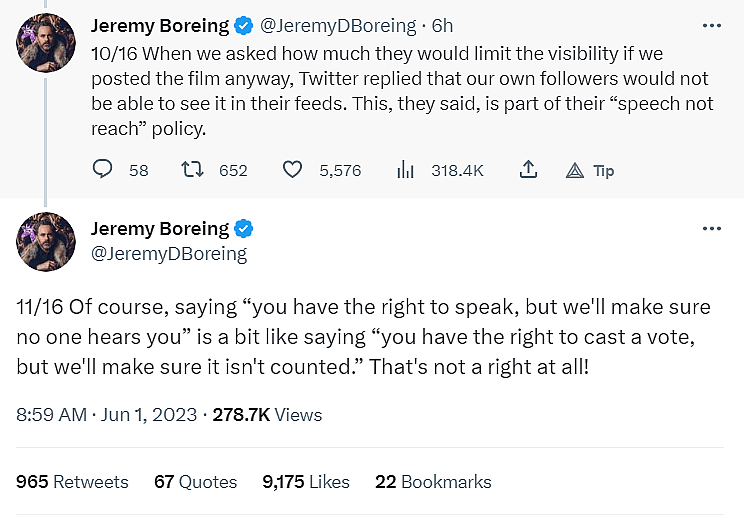Open the Jeremy Boreing name on 11/16 tweet

coord(160,229)
